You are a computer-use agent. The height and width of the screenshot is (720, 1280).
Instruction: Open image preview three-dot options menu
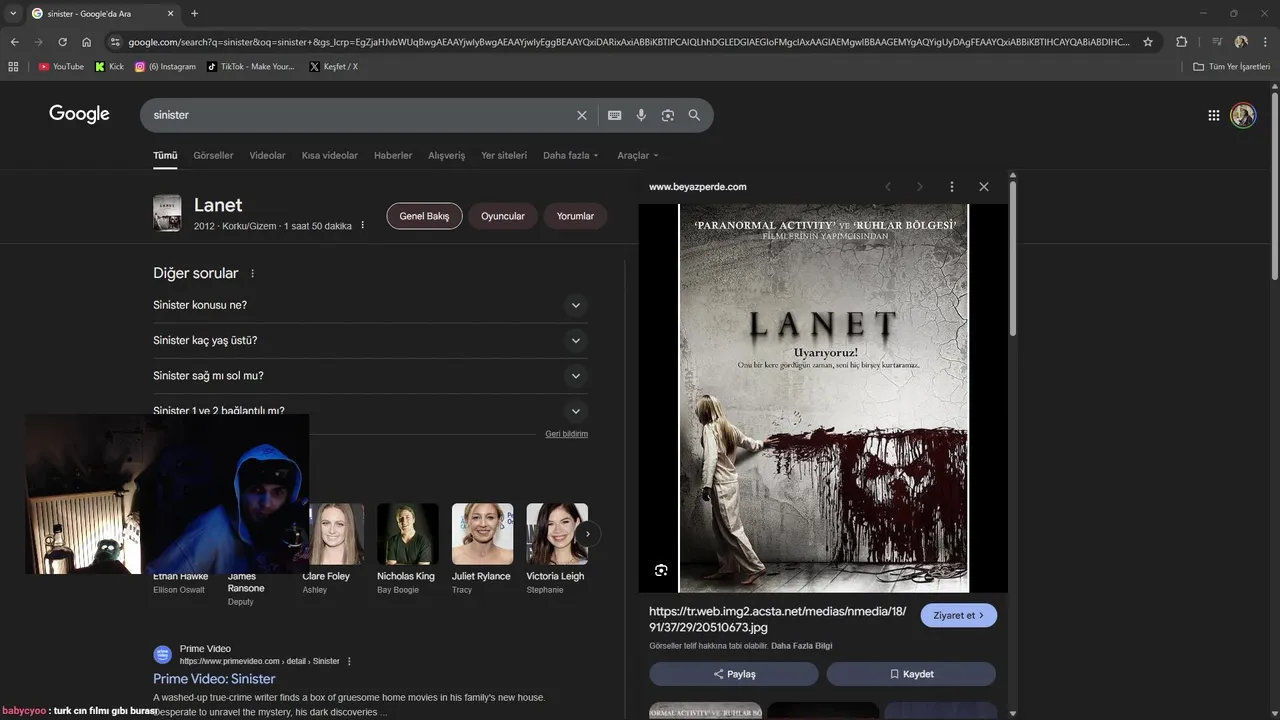952,187
